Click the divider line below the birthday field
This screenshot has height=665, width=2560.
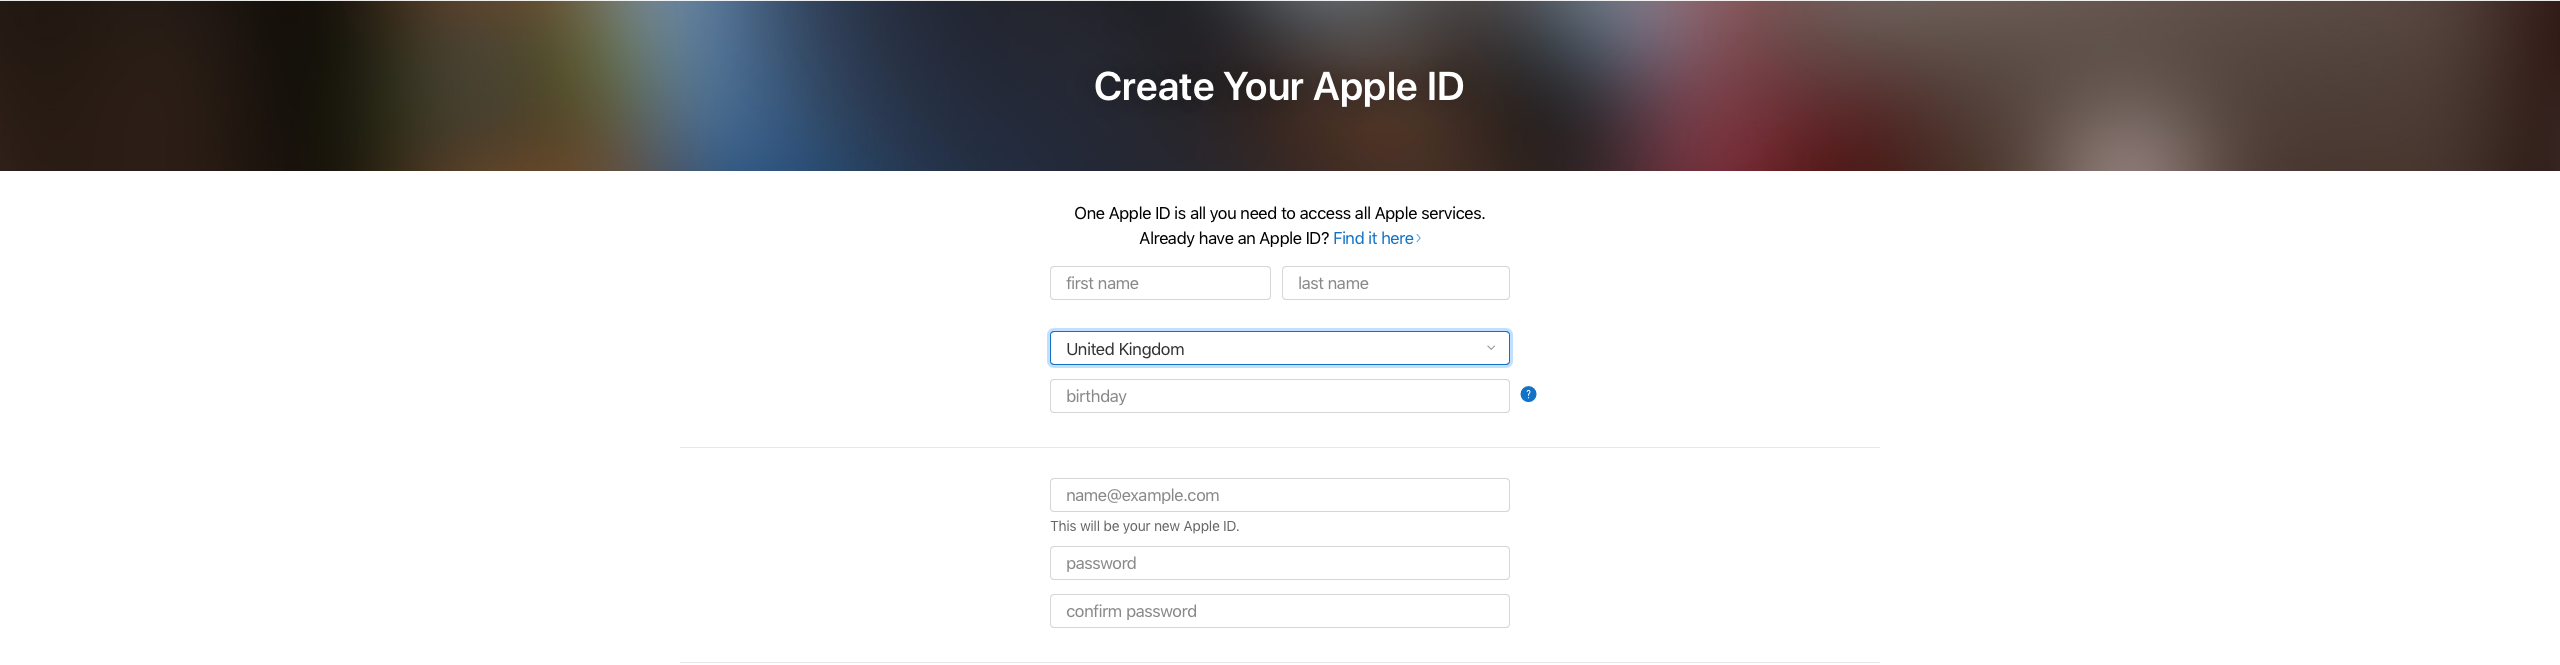(1279, 447)
